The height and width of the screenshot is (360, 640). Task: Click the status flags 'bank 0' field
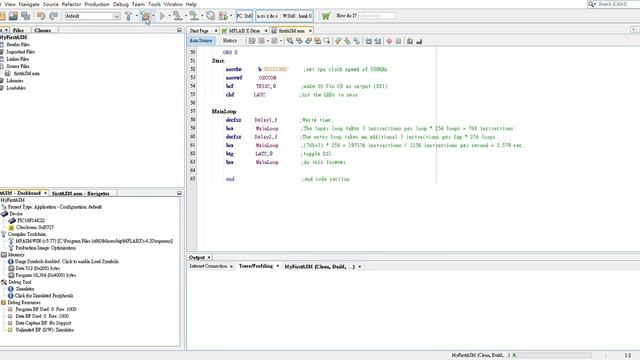coord(284,16)
